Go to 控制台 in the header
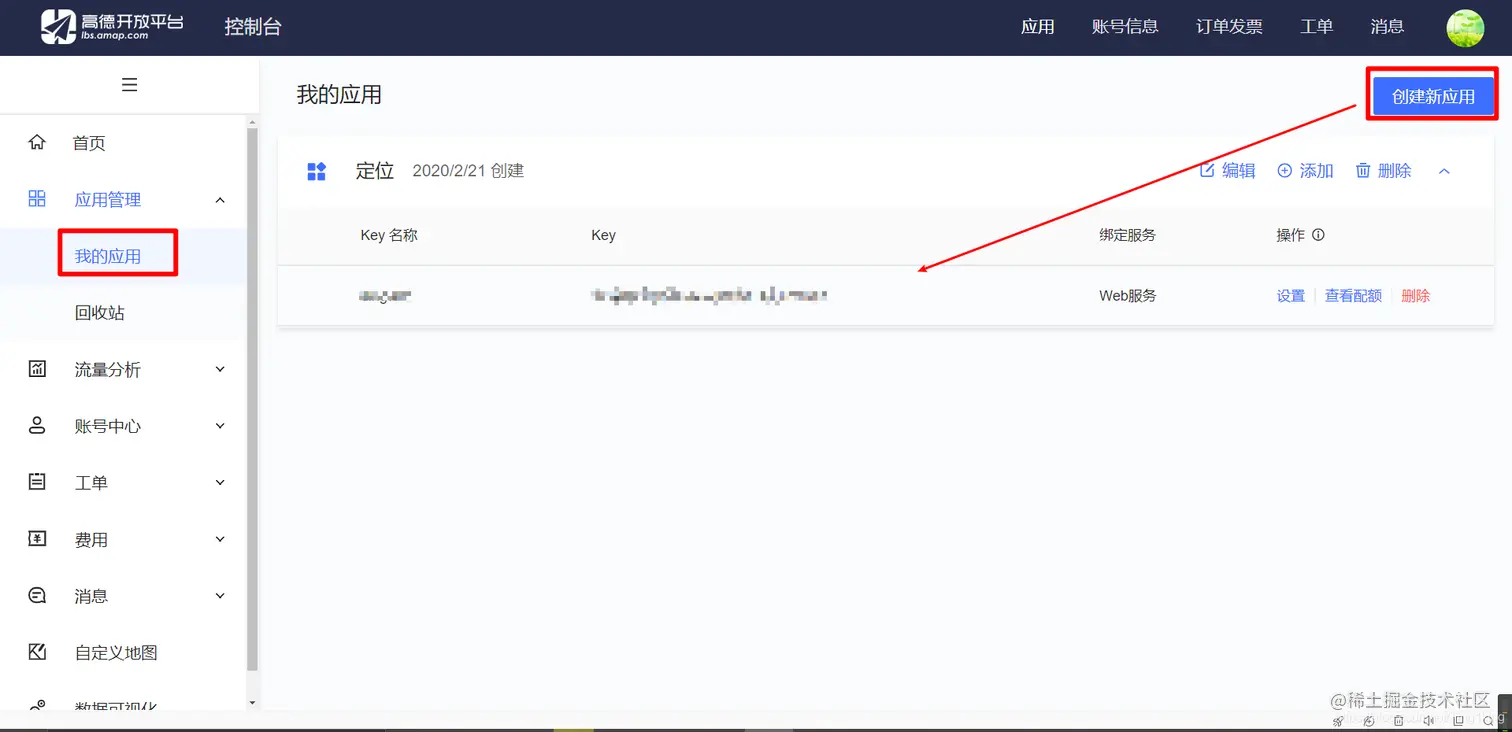This screenshot has height=732, width=1512. pos(253,27)
